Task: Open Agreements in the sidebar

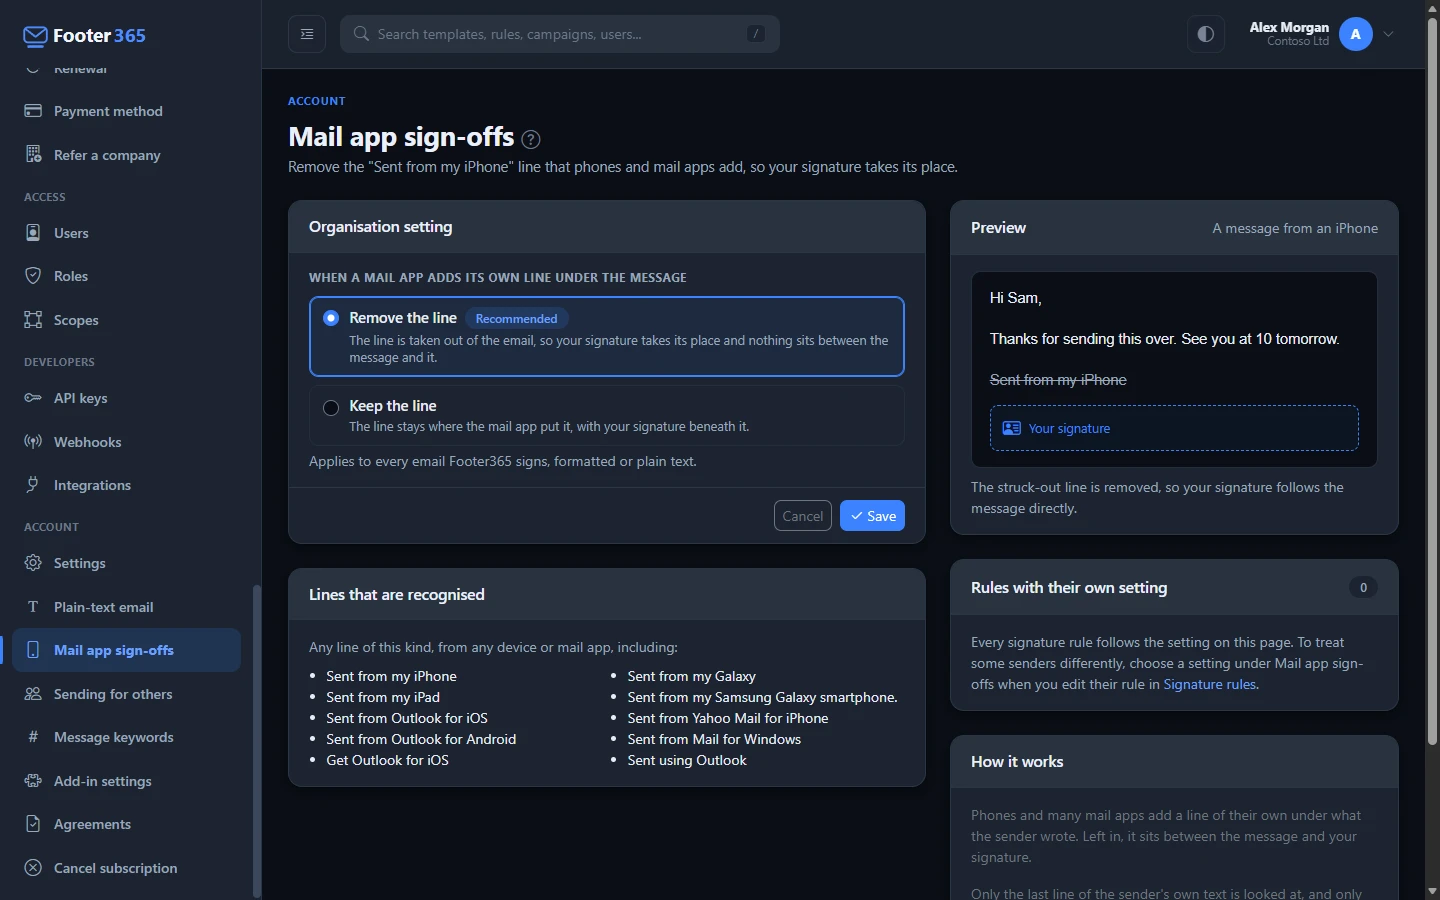Action: click(126, 824)
